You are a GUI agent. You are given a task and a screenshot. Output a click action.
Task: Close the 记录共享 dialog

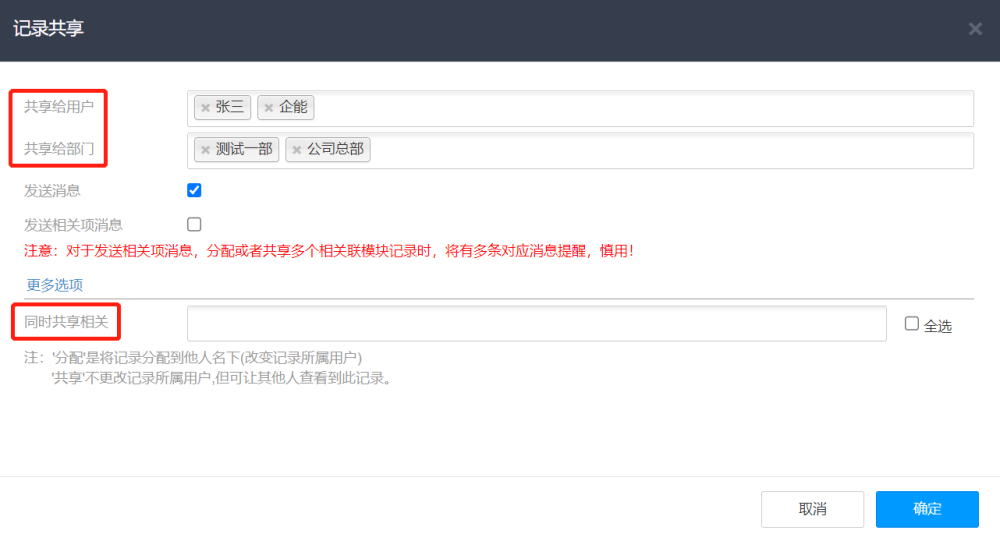pos(975,29)
